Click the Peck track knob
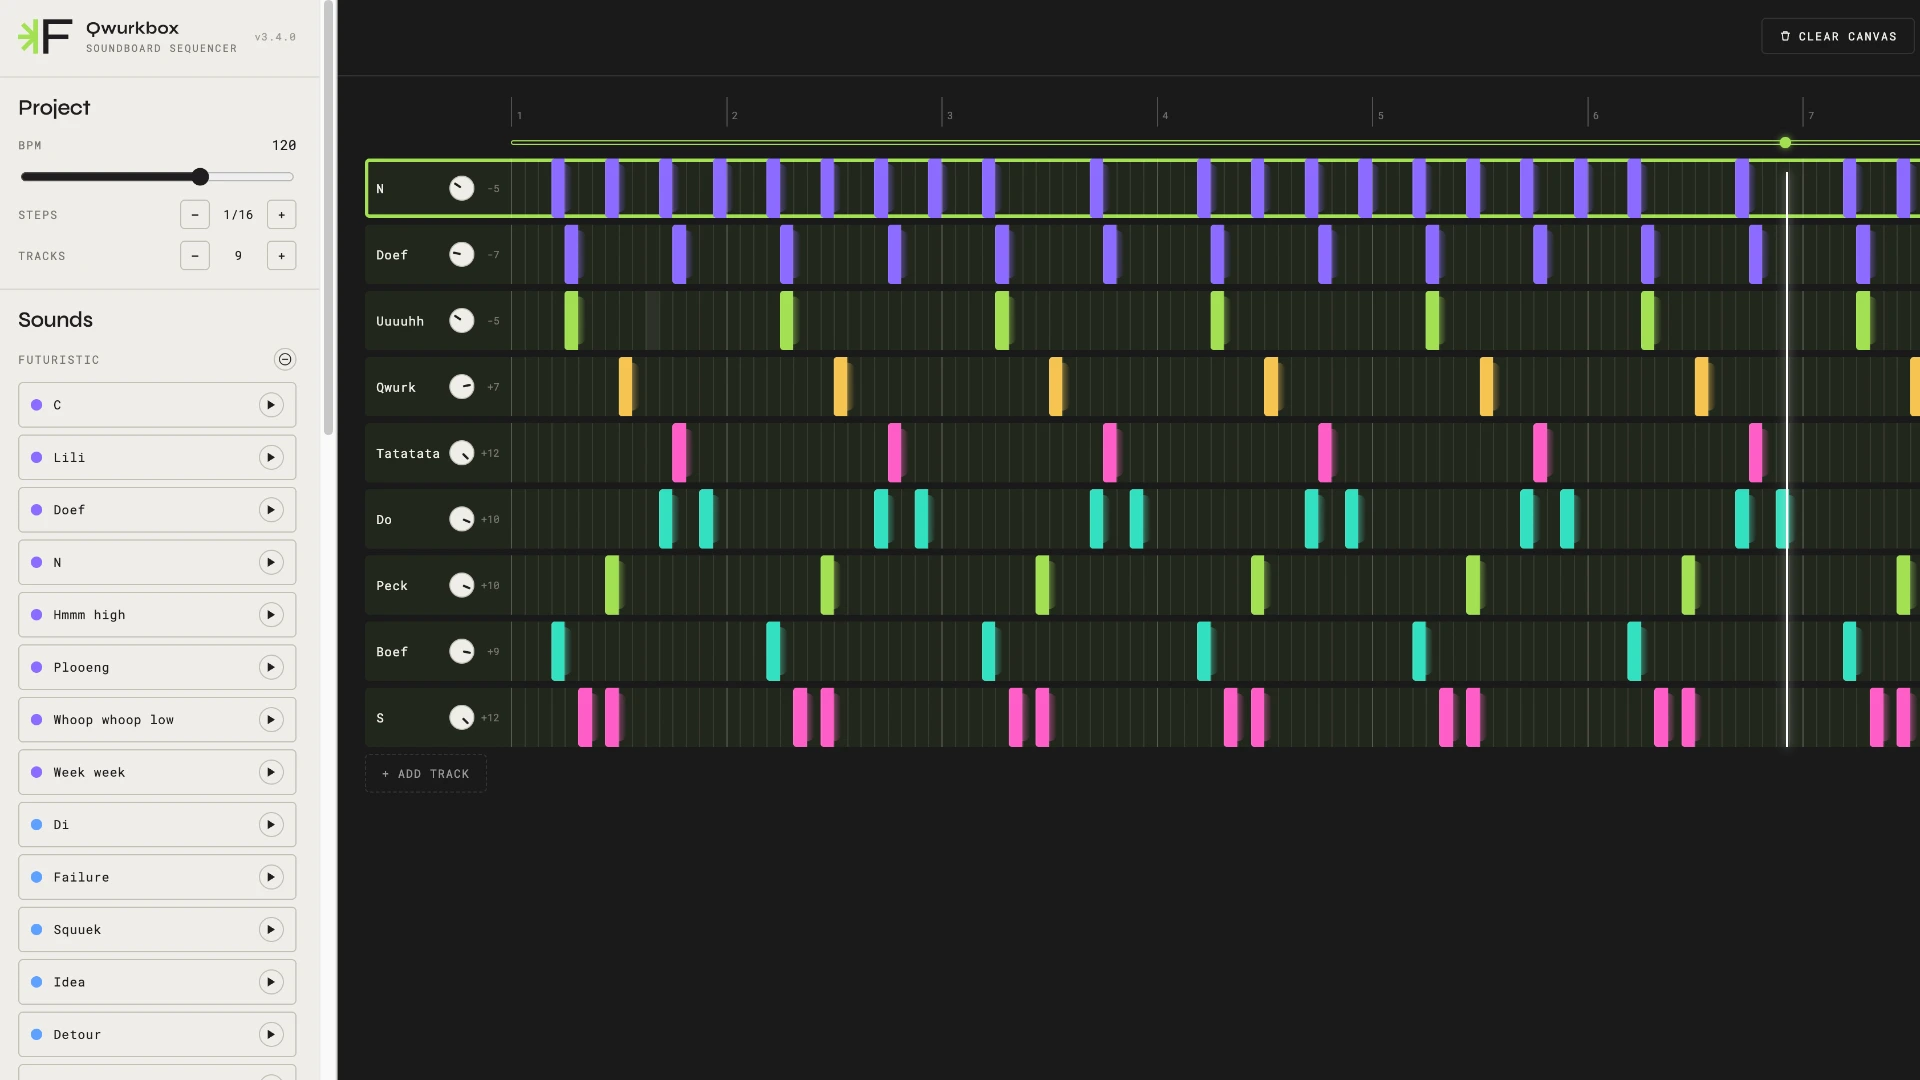Image resolution: width=1920 pixels, height=1080 pixels. point(461,585)
